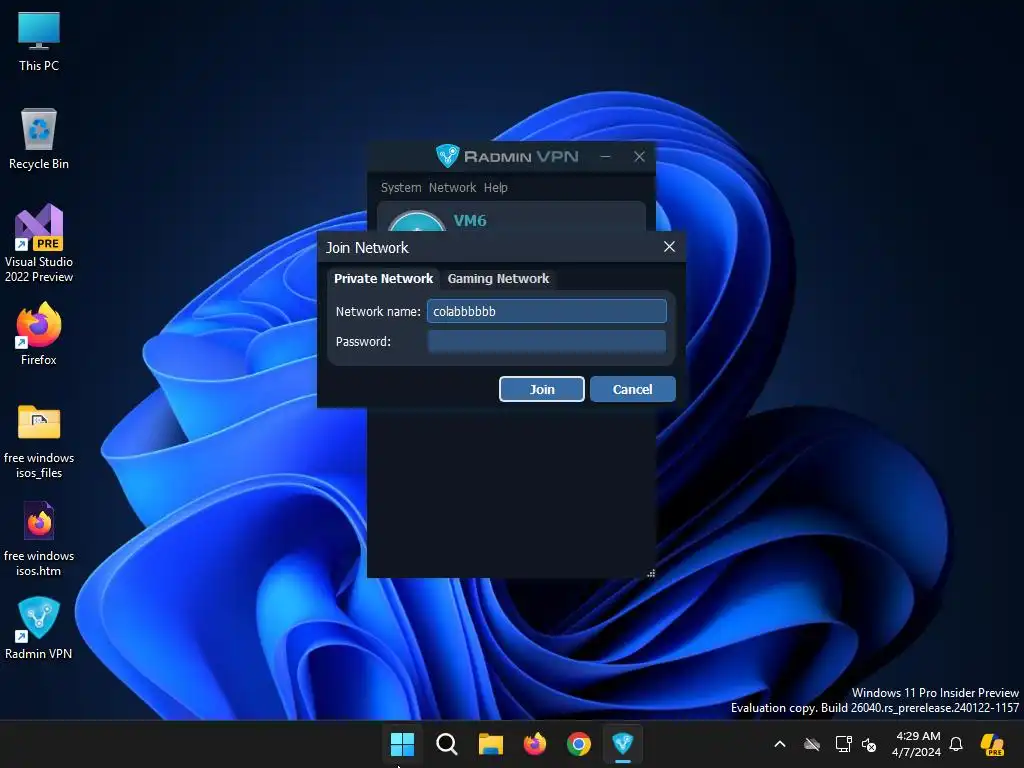Minimize the Radmin VPN window
The image size is (1024, 768).
(605, 157)
